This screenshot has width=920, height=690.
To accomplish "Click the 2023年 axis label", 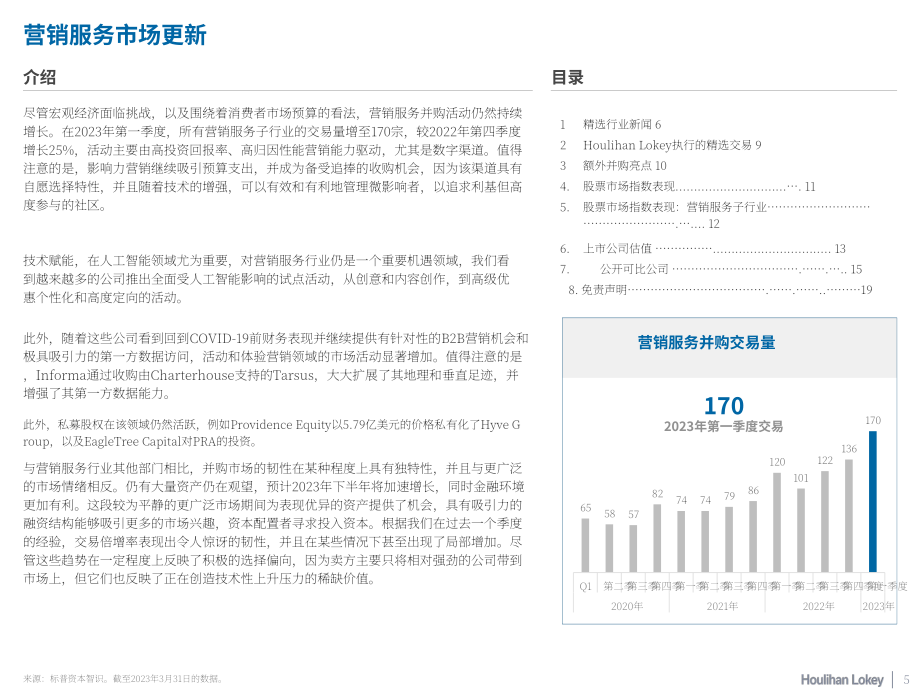I will [878, 606].
